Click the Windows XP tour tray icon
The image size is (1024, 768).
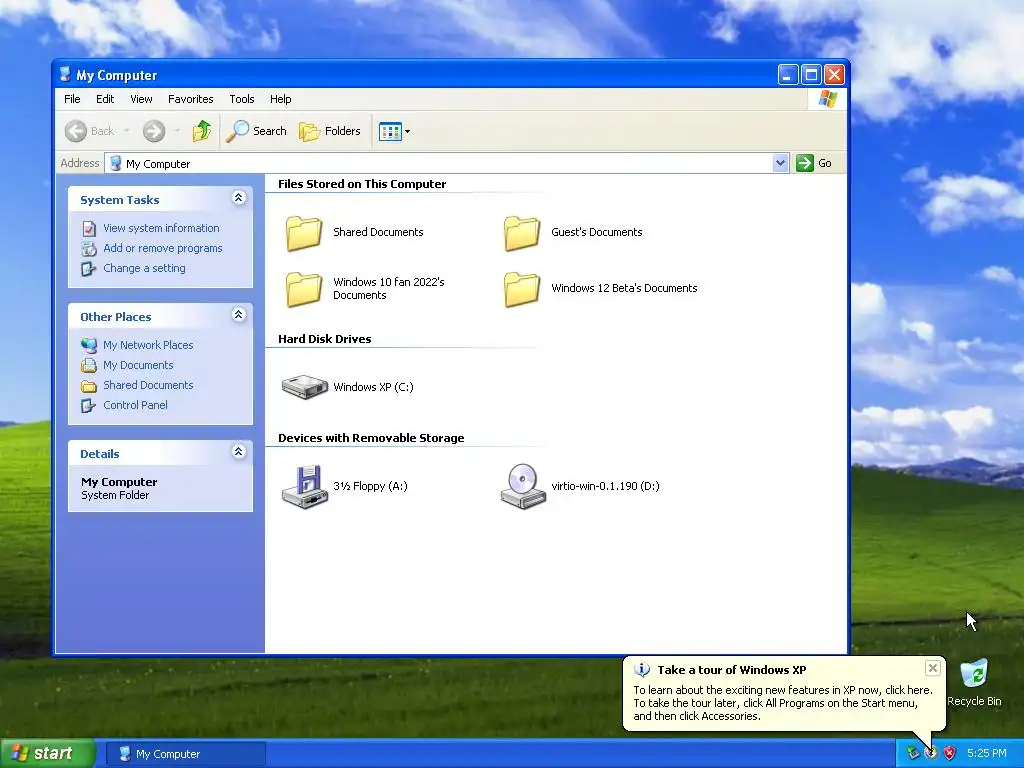(x=931, y=754)
